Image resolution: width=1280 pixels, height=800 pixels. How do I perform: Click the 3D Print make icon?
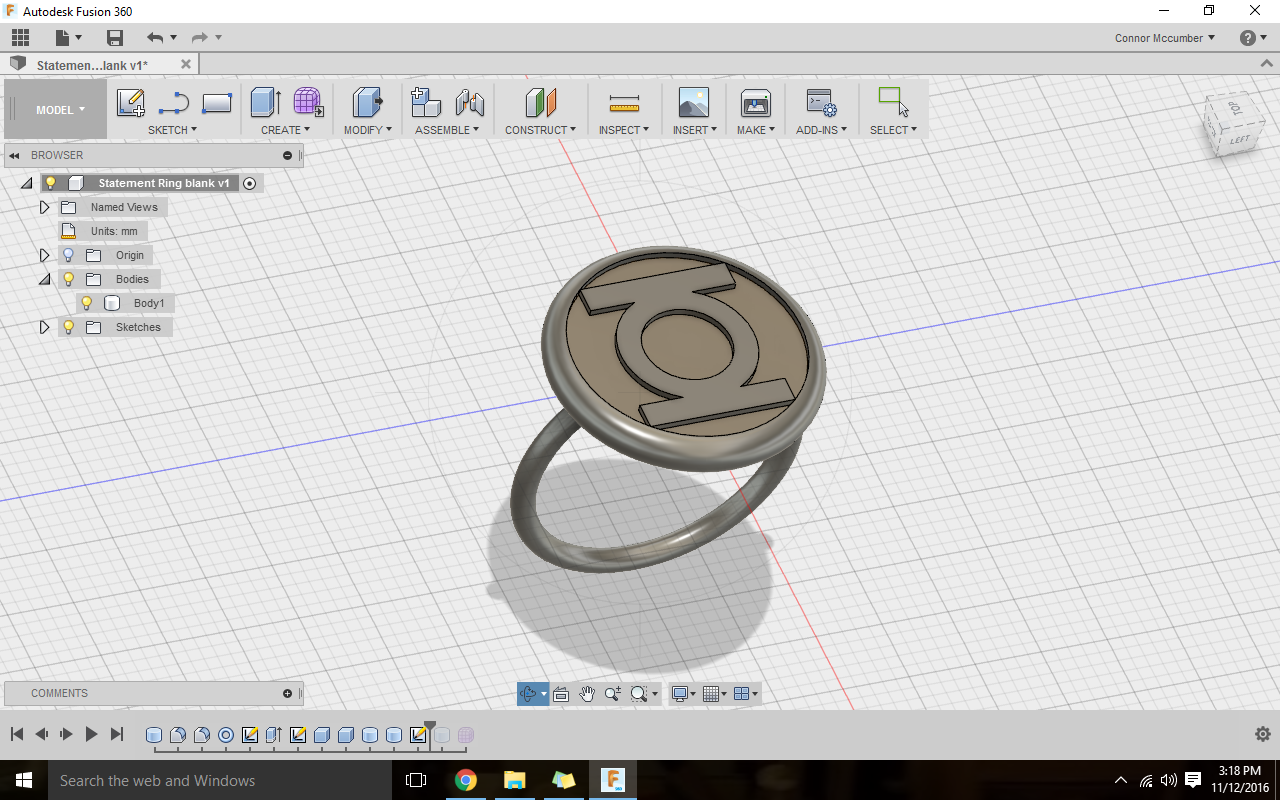755,102
